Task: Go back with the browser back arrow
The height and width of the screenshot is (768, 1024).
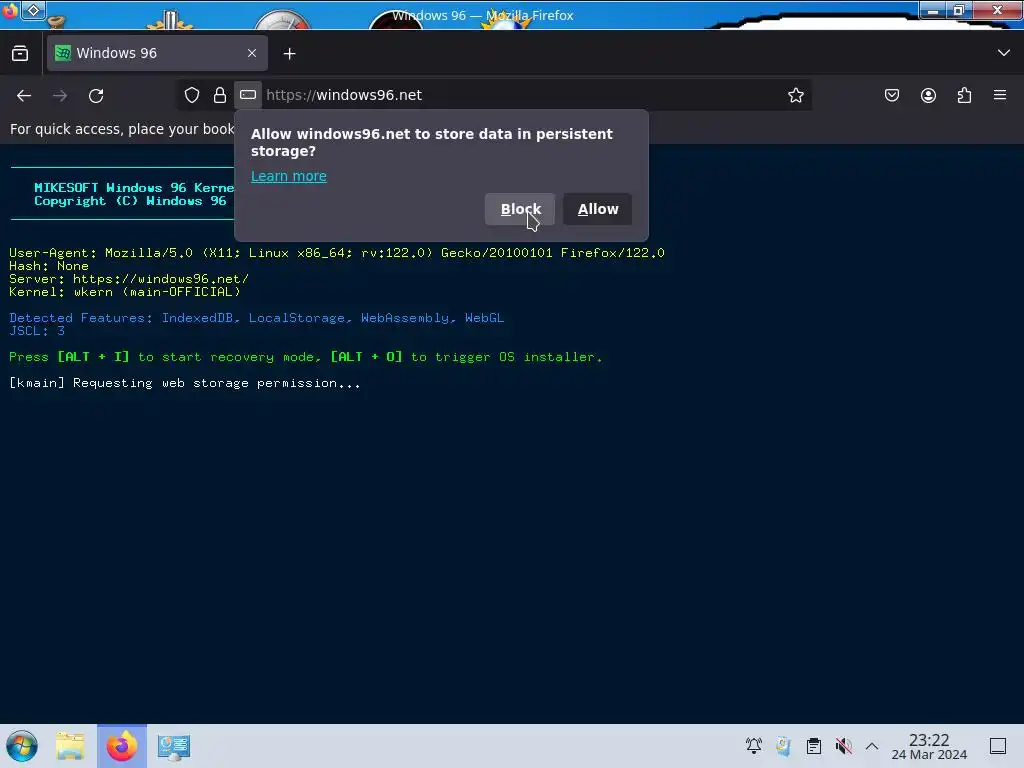Action: point(24,95)
